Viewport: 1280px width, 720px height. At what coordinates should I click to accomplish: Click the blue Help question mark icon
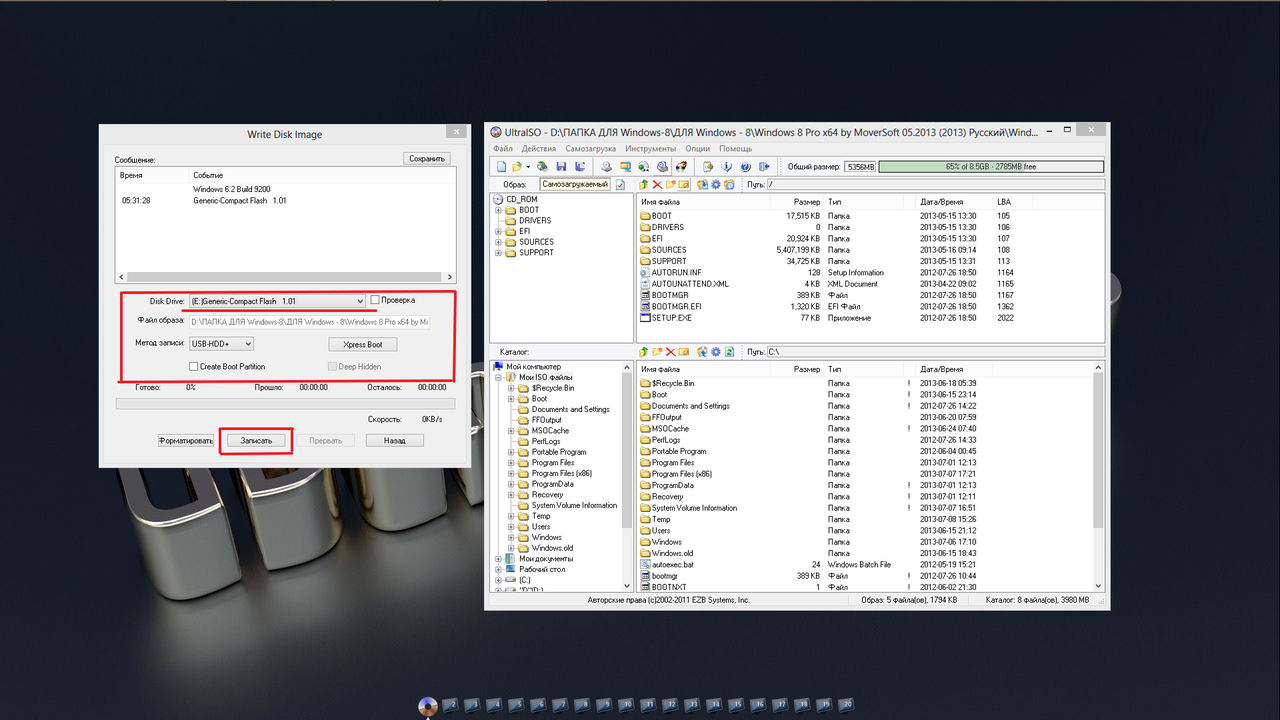point(746,166)
